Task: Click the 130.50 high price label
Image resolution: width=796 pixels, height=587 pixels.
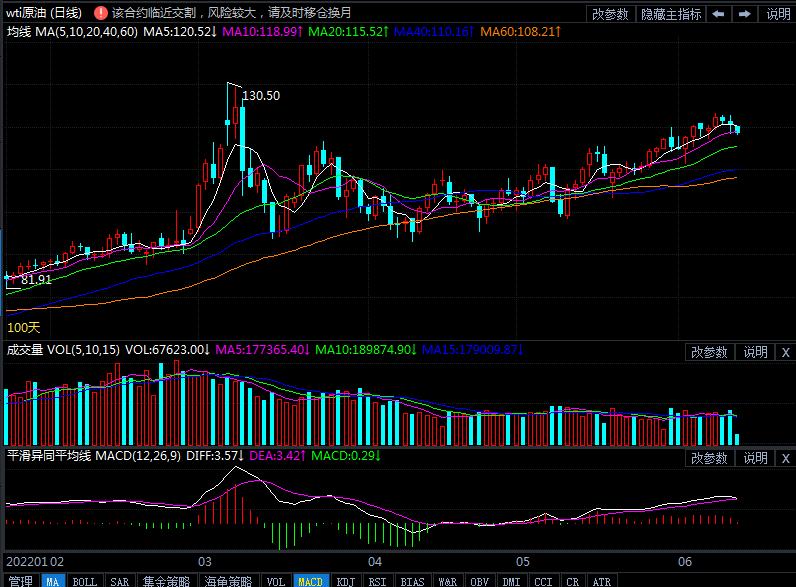Action: 261,96
